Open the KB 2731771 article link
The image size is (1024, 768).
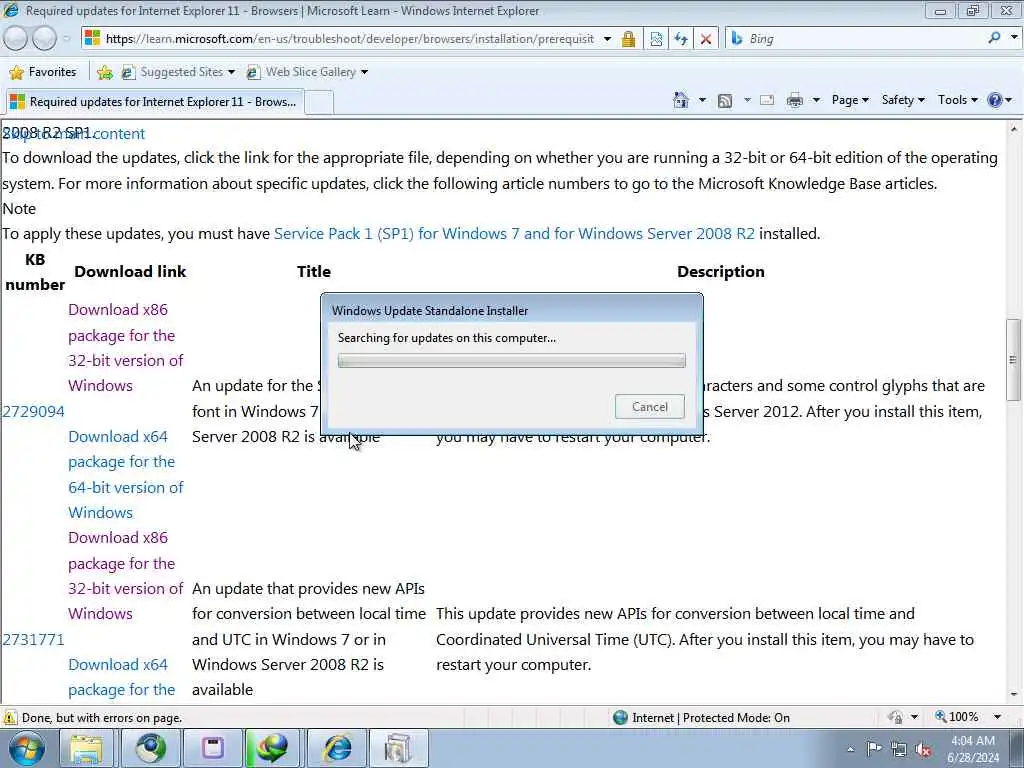click(33, 639)
